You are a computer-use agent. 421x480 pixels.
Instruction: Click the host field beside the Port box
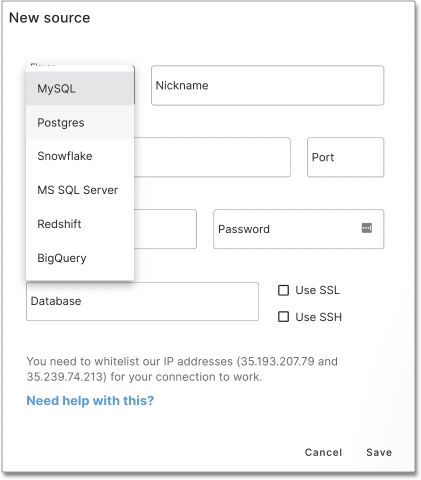pos(212,157)
